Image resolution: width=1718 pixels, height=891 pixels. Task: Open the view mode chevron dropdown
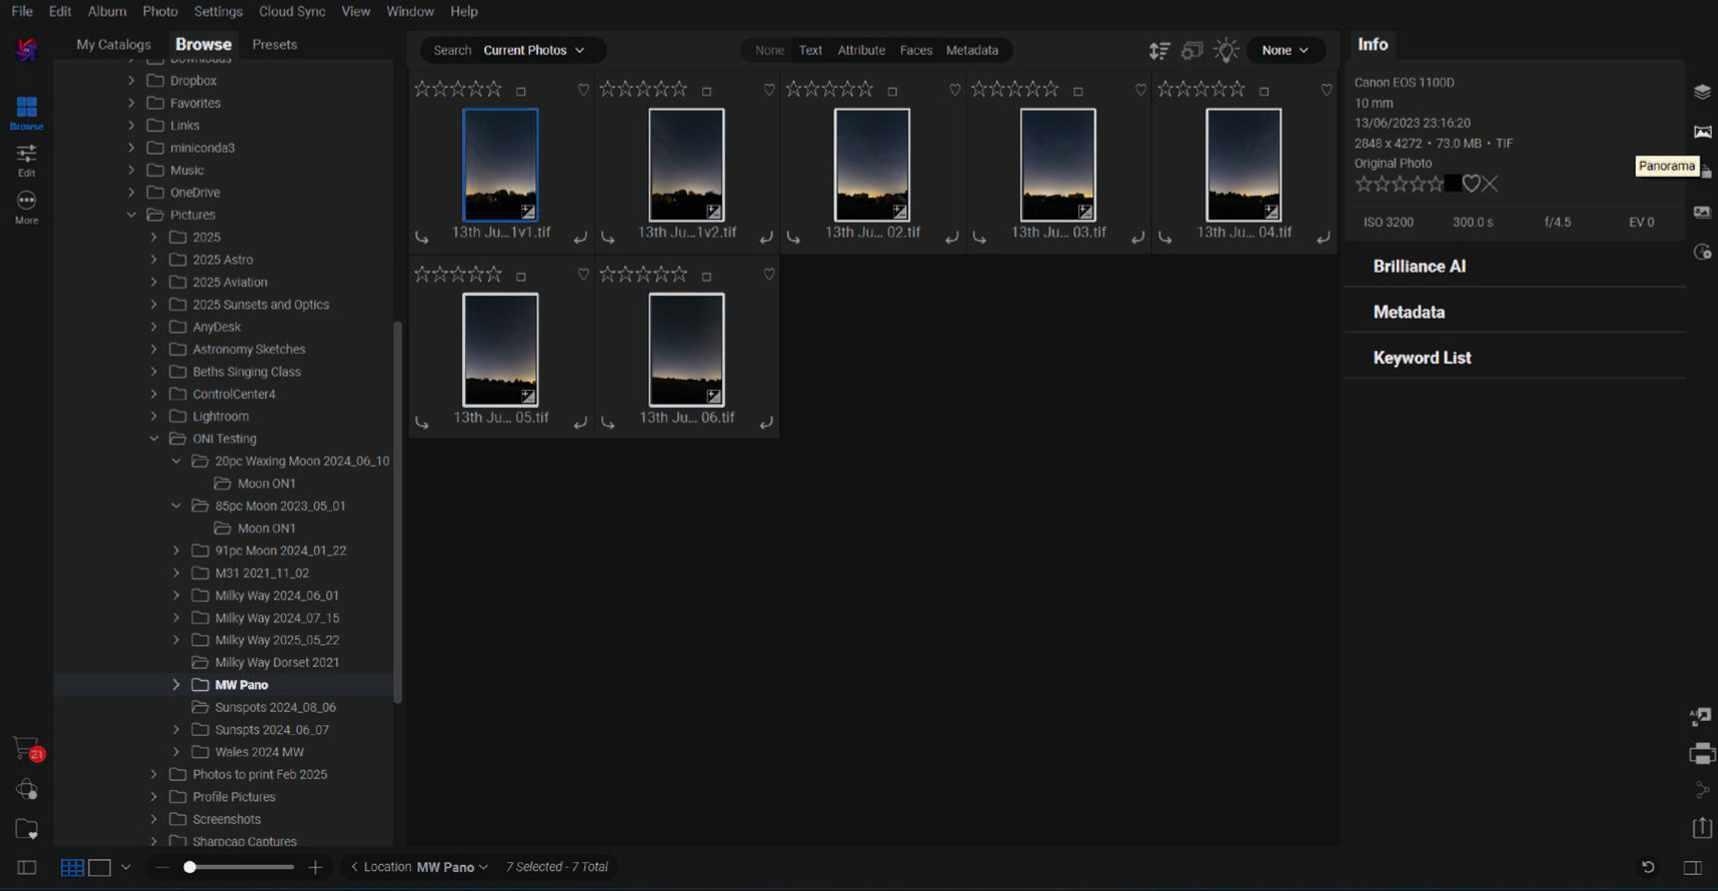coord(126,867)
